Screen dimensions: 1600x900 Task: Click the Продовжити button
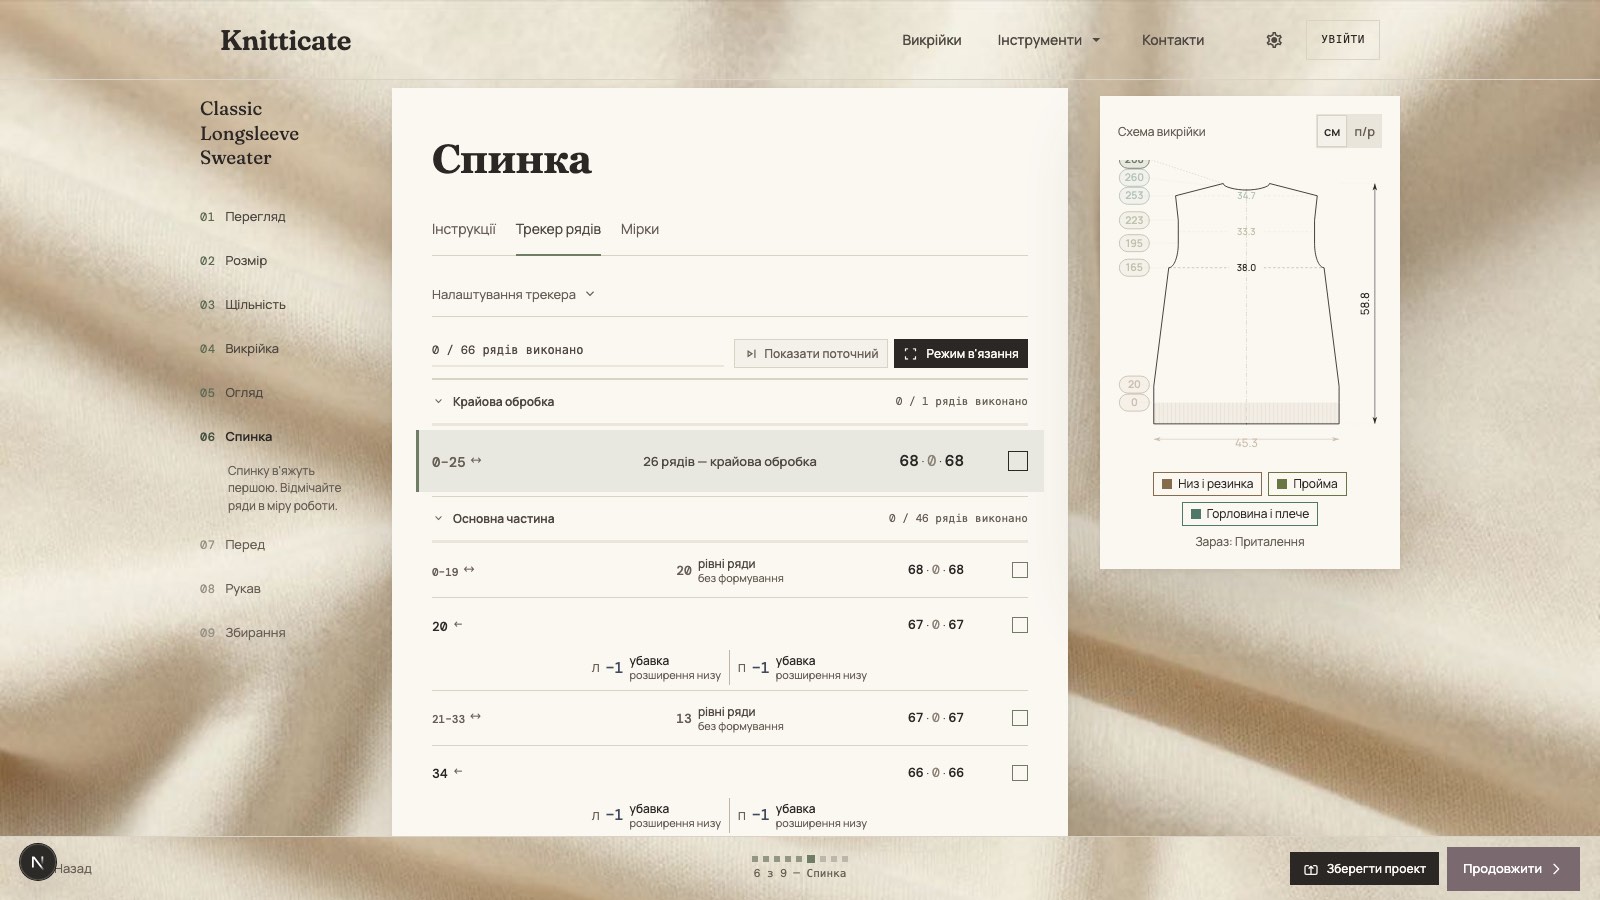pyautogui.click(x=1513, y=869)
